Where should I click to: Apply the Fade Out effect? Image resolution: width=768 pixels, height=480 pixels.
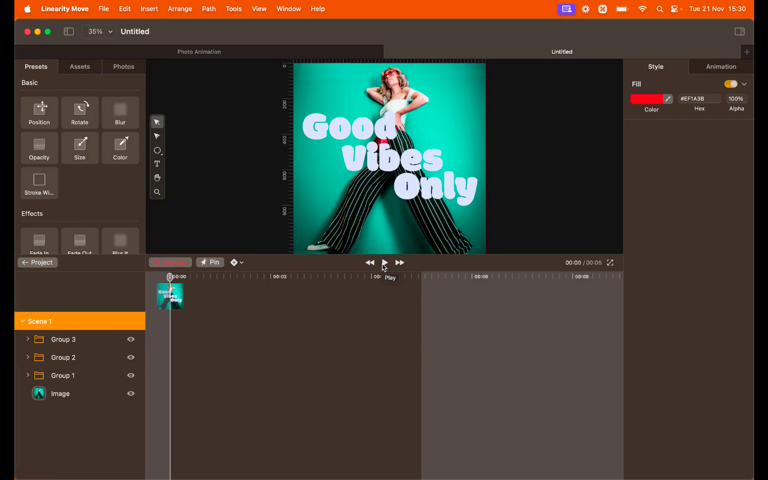click(x=80, y=241)
